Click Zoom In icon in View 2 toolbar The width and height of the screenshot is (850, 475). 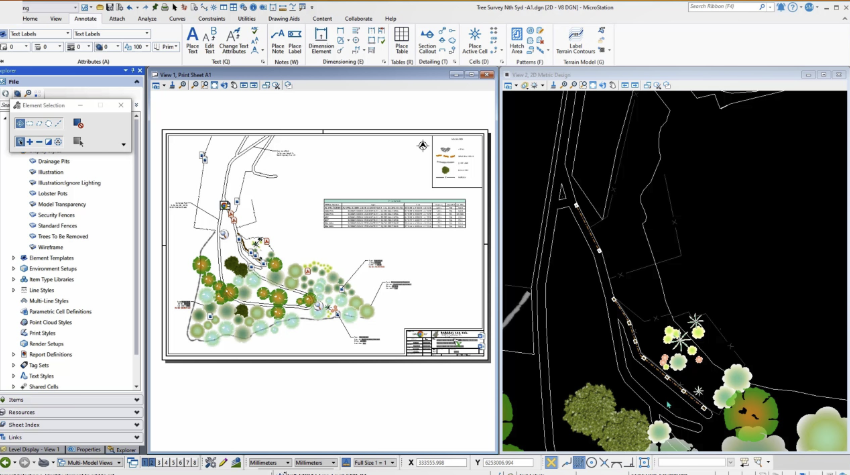pyautogui.click(x=564, y=85)
